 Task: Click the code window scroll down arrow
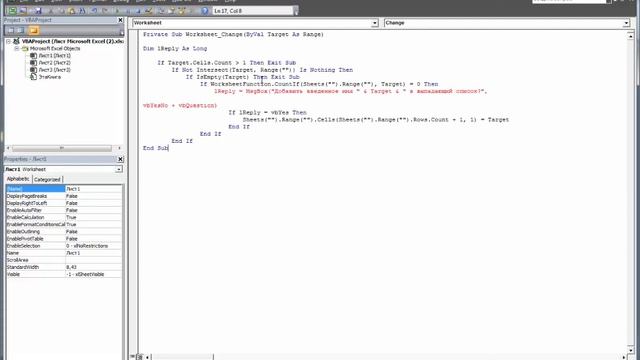631,350
